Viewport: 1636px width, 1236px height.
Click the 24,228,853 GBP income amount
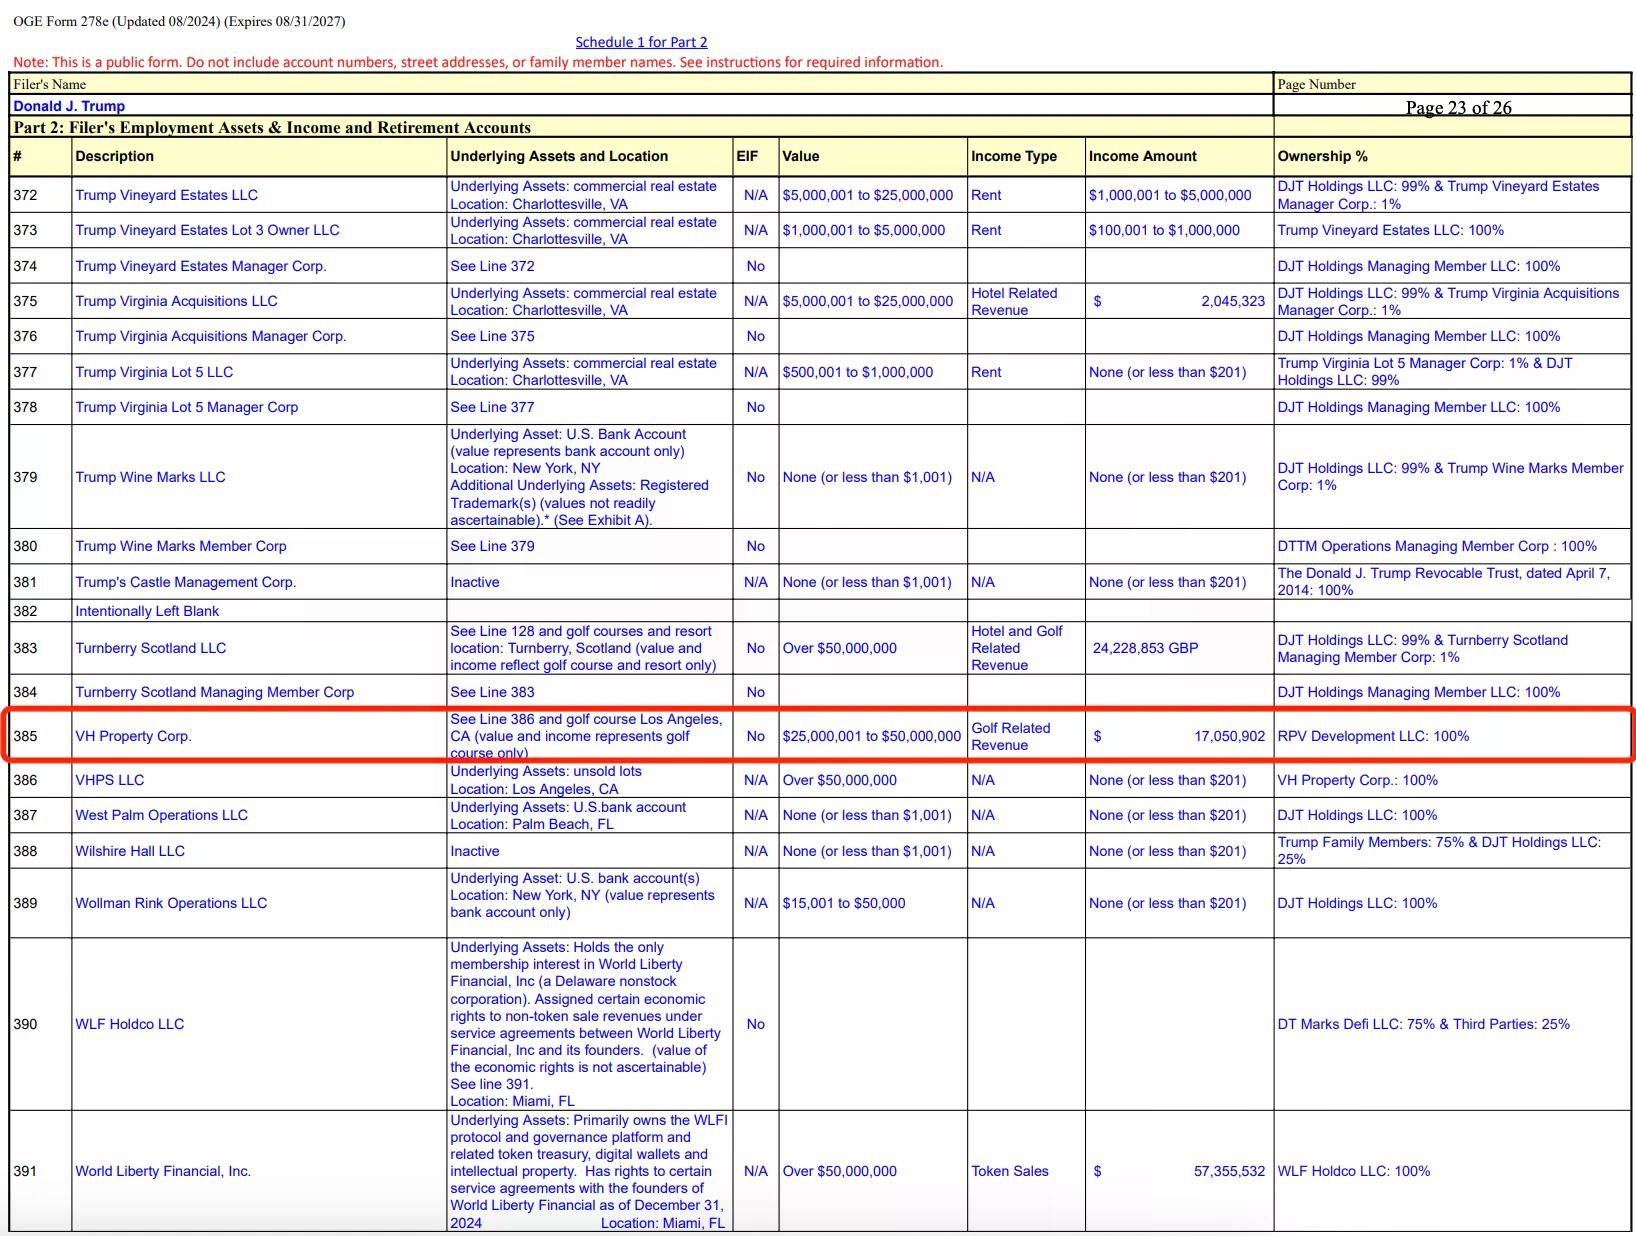[1145, 648]
